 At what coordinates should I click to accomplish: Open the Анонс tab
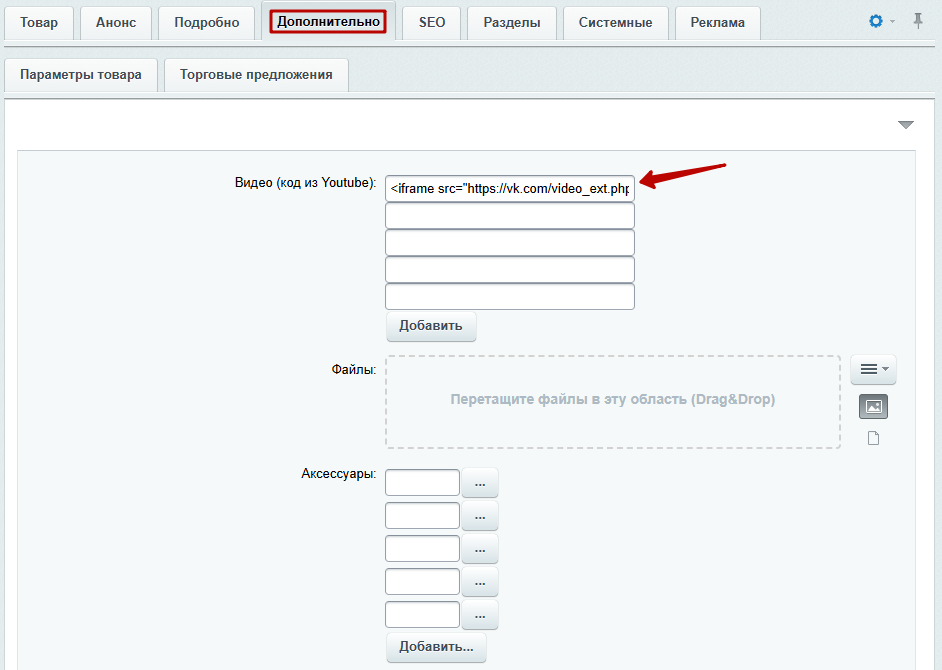(116, 23)
